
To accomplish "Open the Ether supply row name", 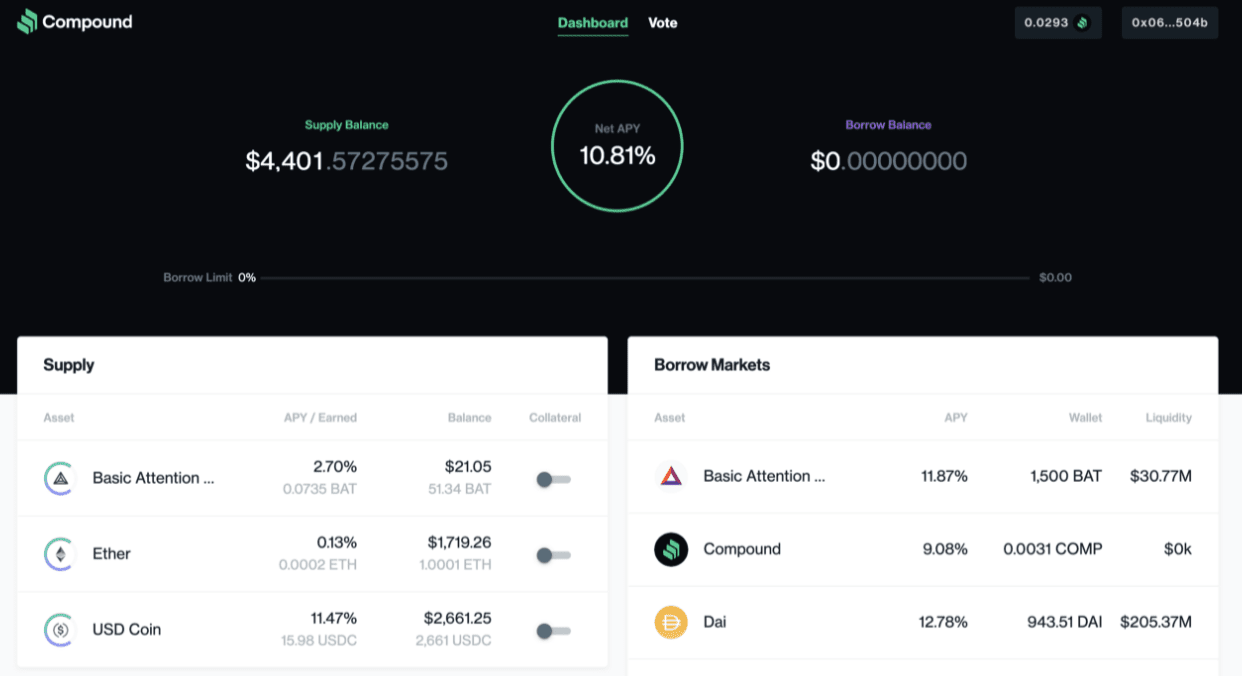I will pos(111,554).
